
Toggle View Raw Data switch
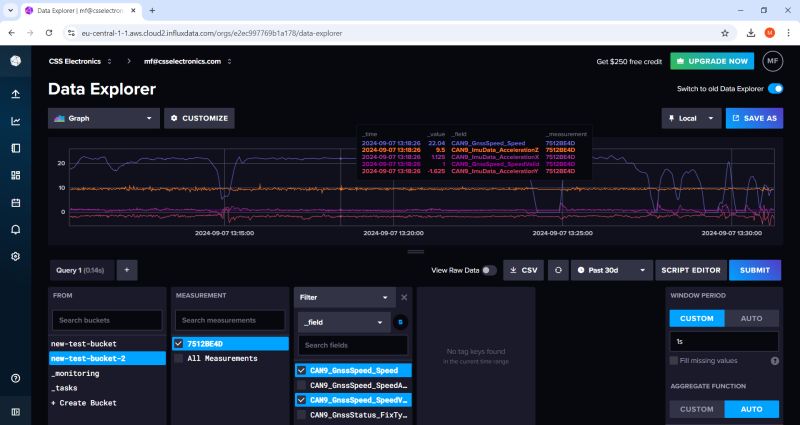click(x=489, y=270)
